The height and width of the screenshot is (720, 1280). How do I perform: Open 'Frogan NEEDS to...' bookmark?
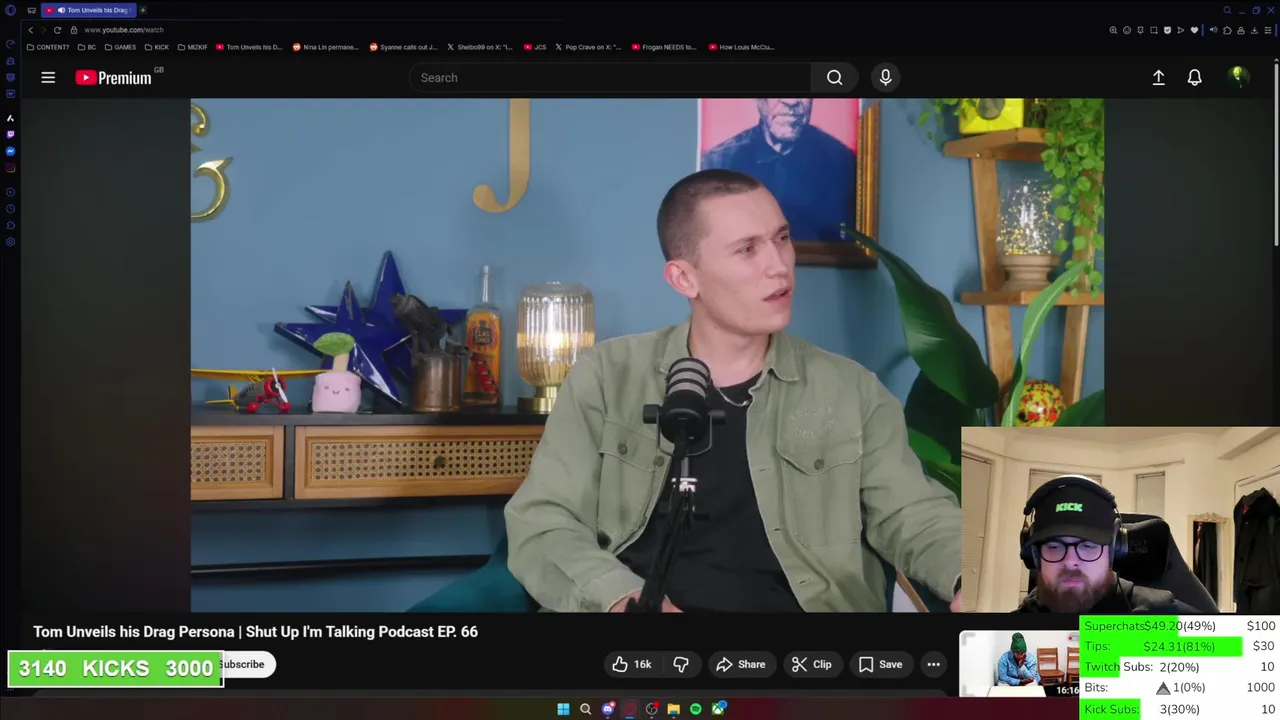[x=664, y=47]
